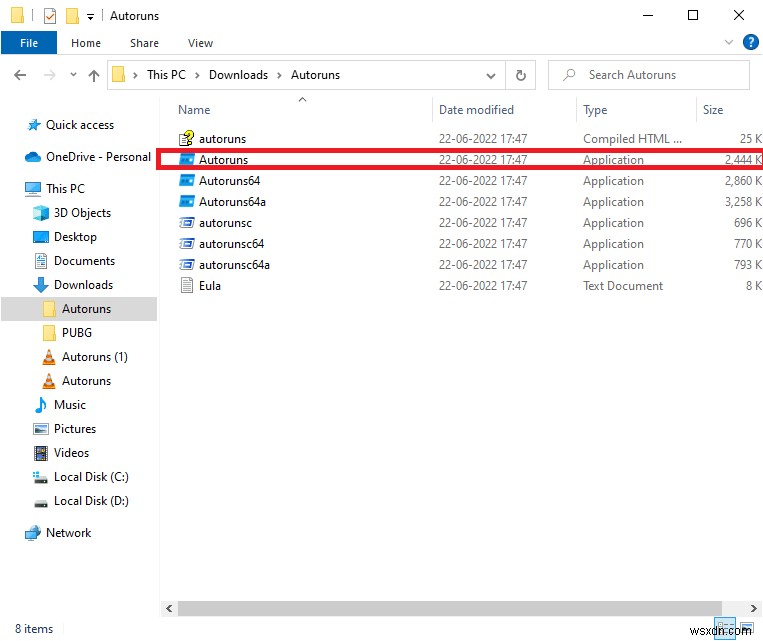Click the Documents icon in sidebar
The height and width of the screenshot is (641, 763).
point(41,261)
